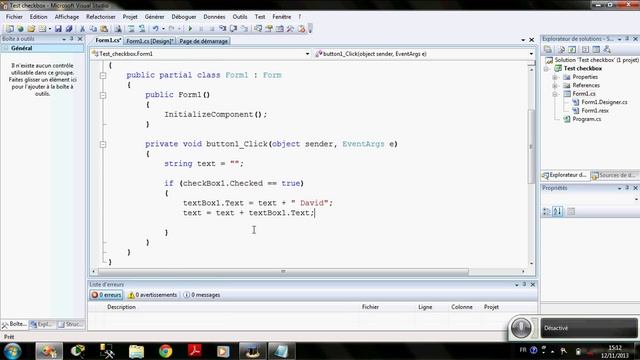This screenshot has height=360, width=640.
Task: Start debugging with the green play icon
Action: (x=190, y=29)
